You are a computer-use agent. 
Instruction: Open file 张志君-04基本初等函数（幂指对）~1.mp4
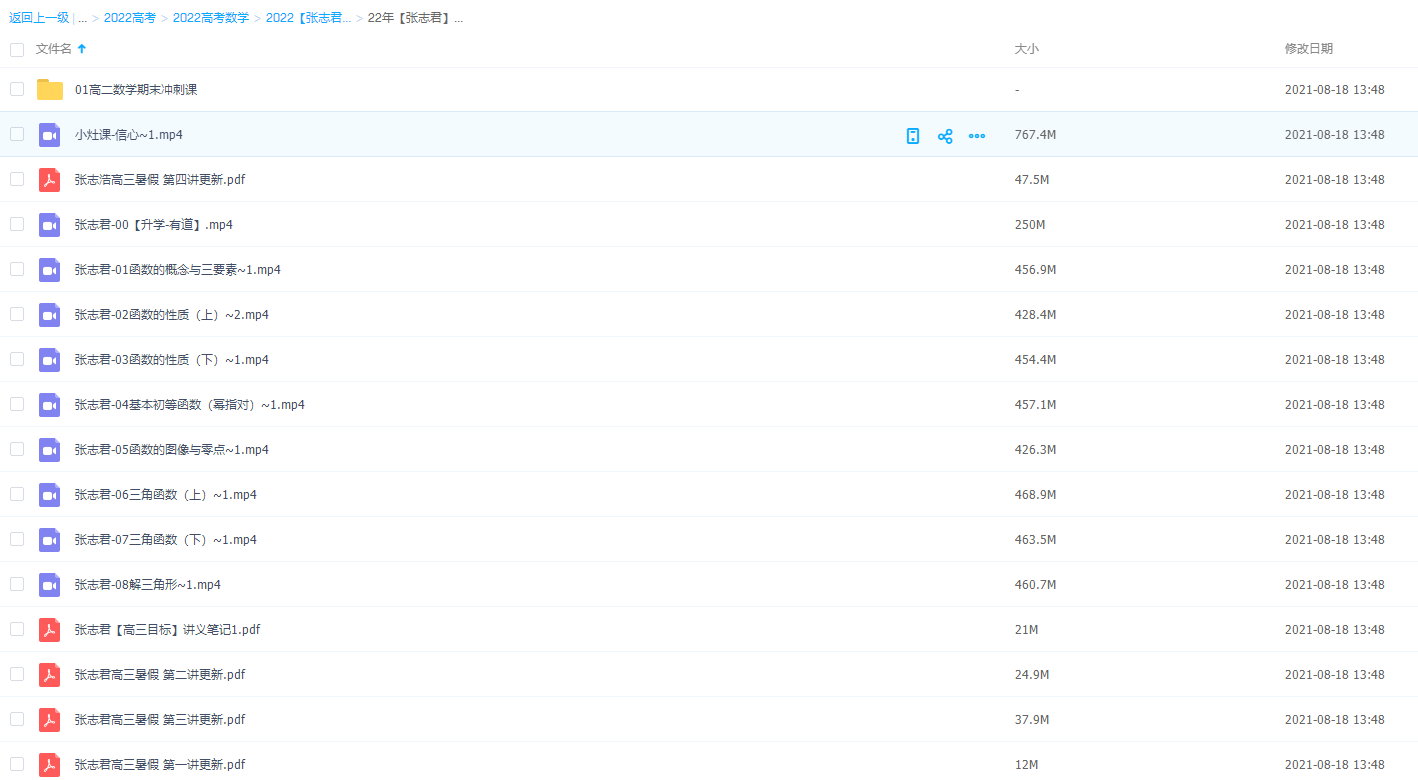tap(189, 405)
